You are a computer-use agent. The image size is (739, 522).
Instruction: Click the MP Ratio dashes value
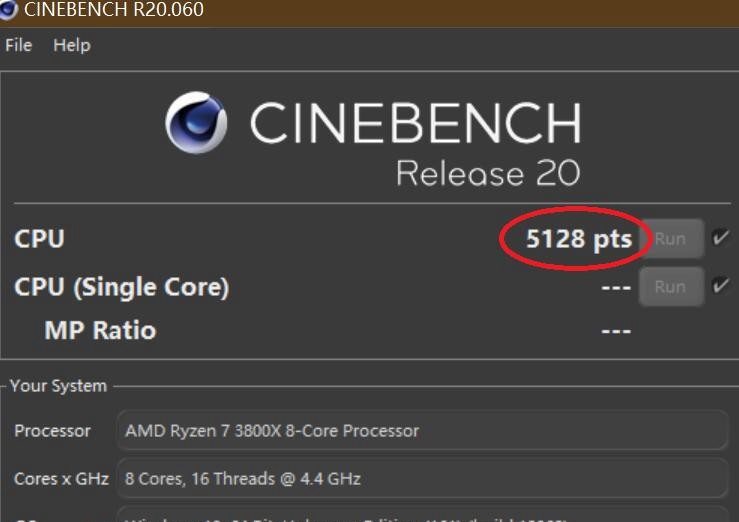tap(616, 331)
